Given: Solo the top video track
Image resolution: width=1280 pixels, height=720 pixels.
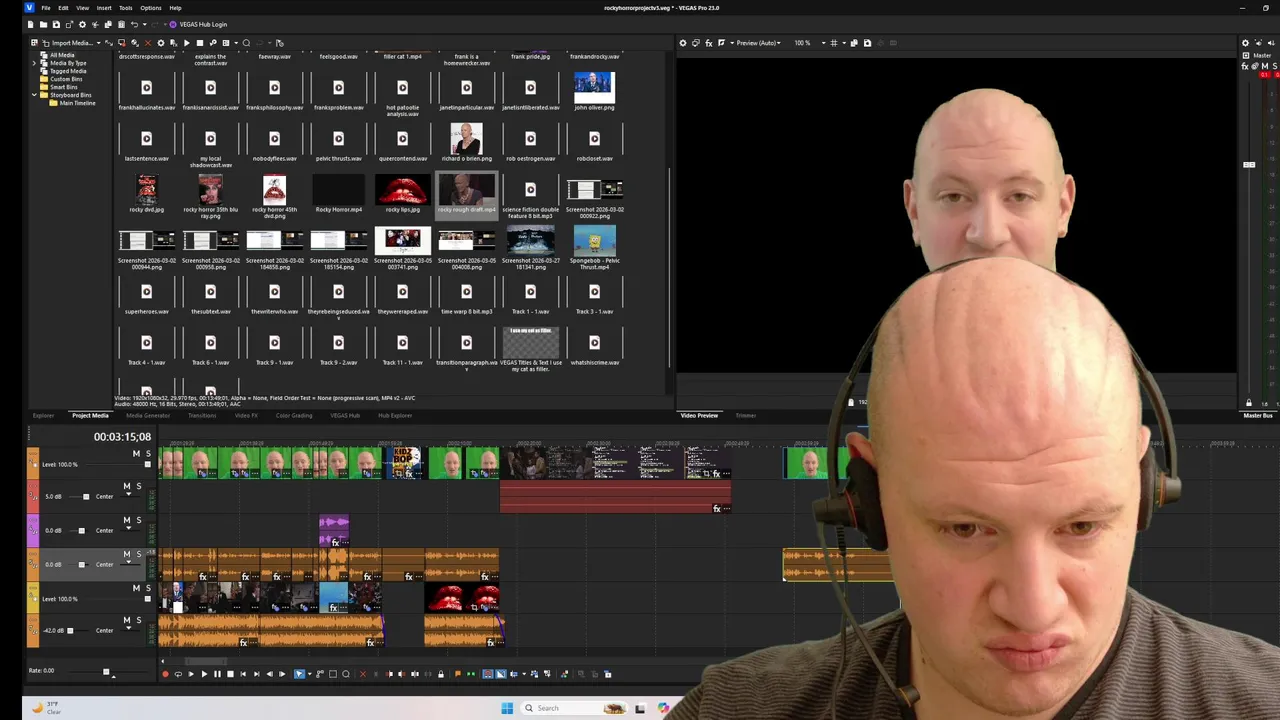Looking at the screenshot, I should click(x=148, y=454).
